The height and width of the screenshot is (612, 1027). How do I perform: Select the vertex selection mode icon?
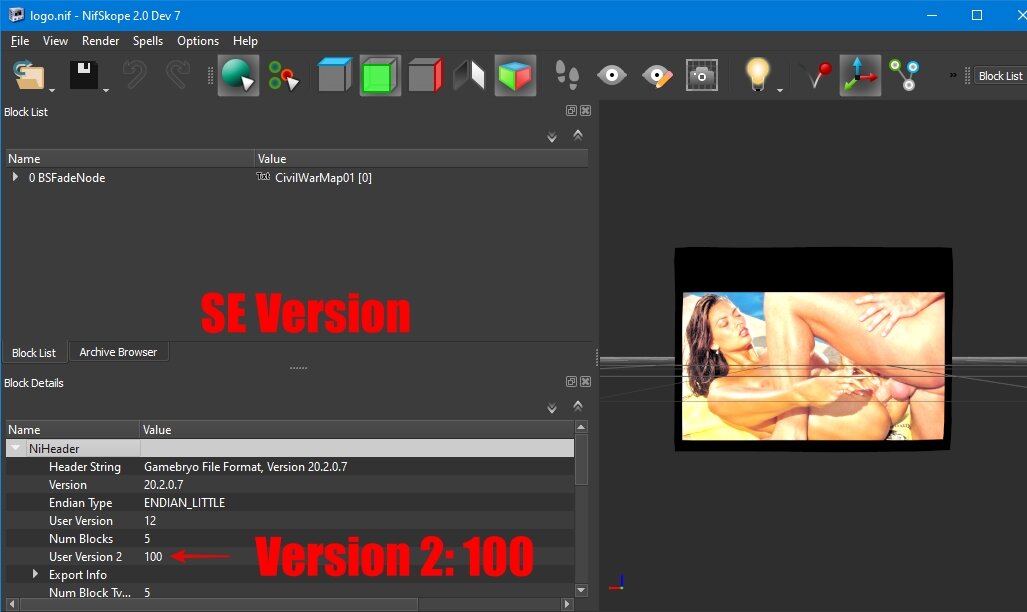point(283,75)
